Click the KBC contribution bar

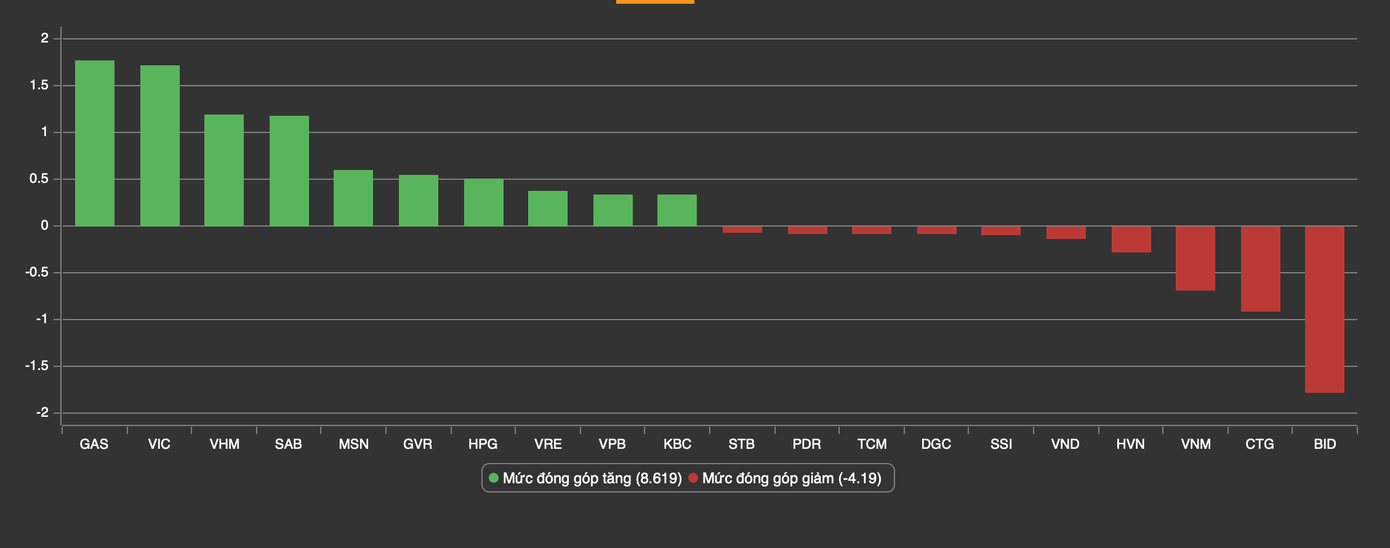coord(677,210)
